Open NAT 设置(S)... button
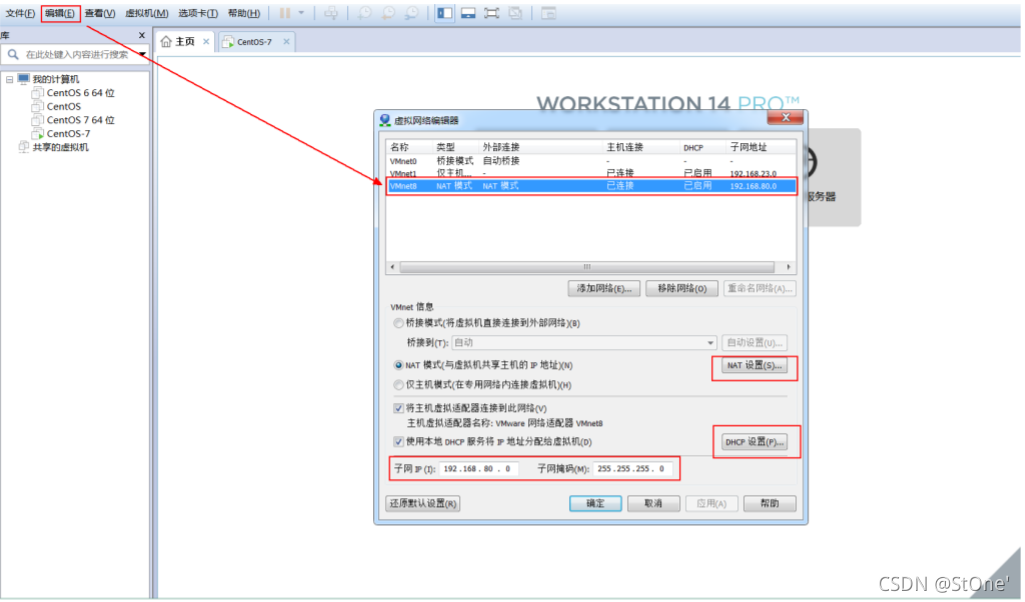This screenshot has width=1025, height=602. click(x=754, y=365)
